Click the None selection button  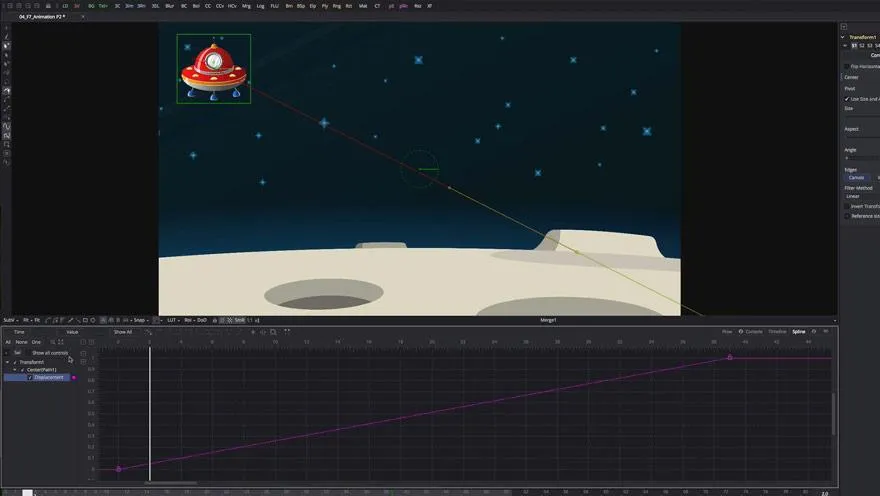click(x=21, y=342)
